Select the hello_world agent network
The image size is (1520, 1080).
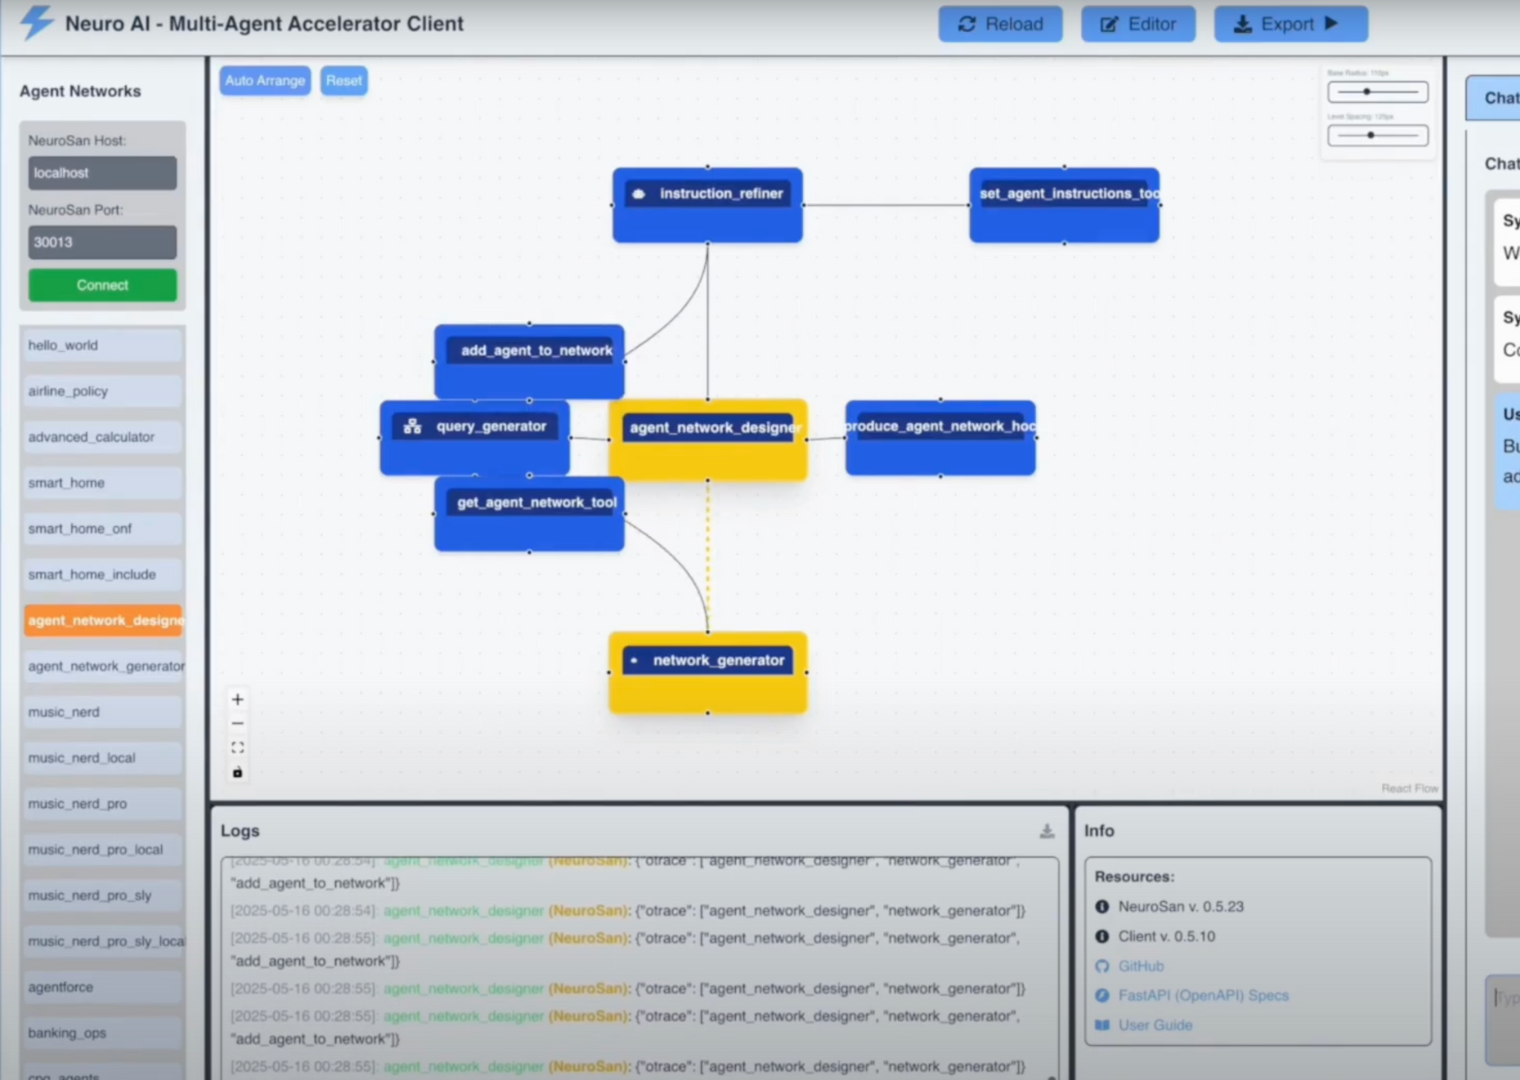click(x=102, y=345)
